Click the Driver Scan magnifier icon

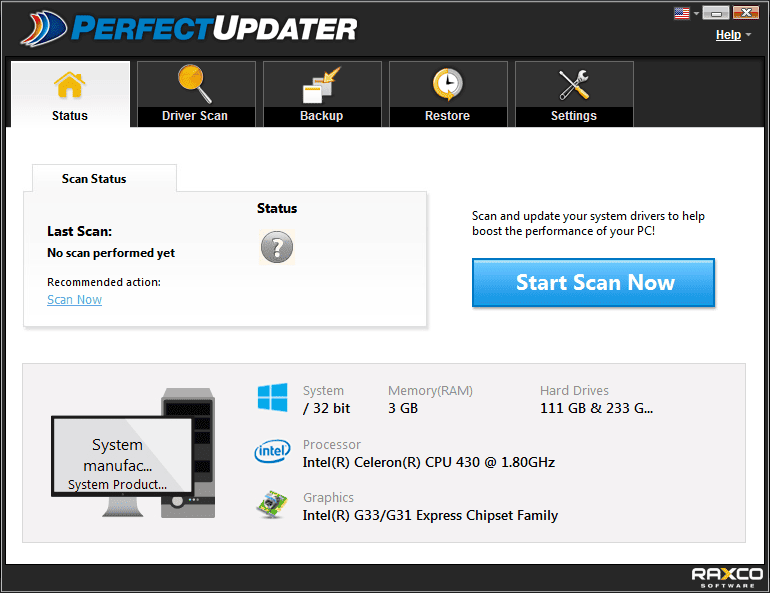[195, 84]
